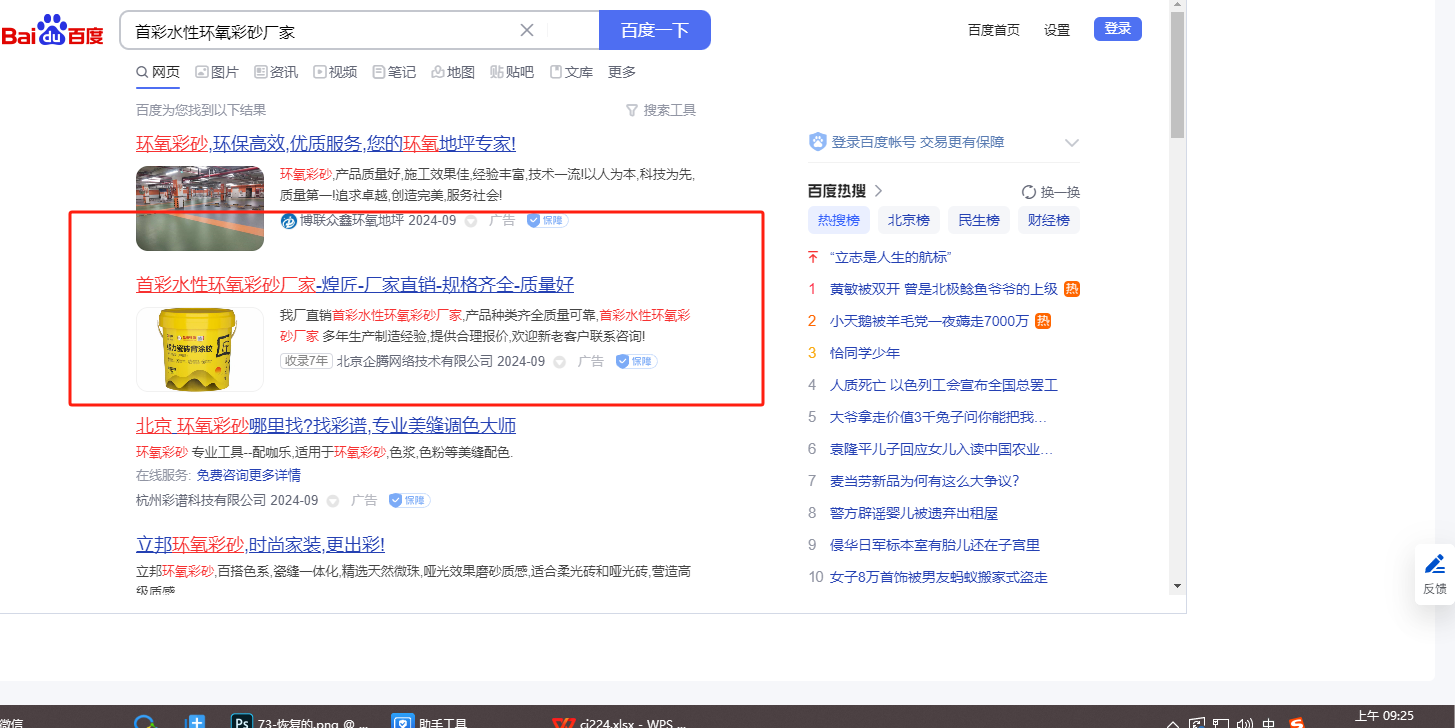This screenshot has height=728, width=1455.
Task: Click the 百度一下 search button
Action: (x=655, y=30)
